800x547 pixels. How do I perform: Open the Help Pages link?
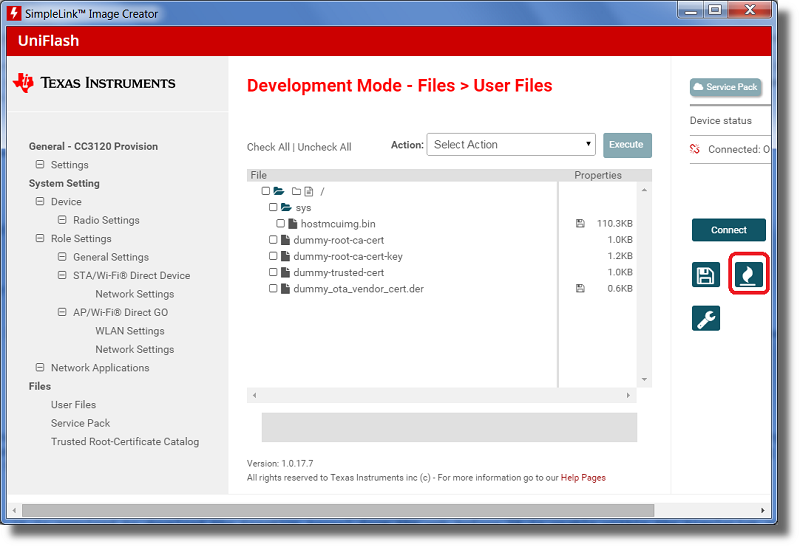pyautogui.click(x=583, y=478)
